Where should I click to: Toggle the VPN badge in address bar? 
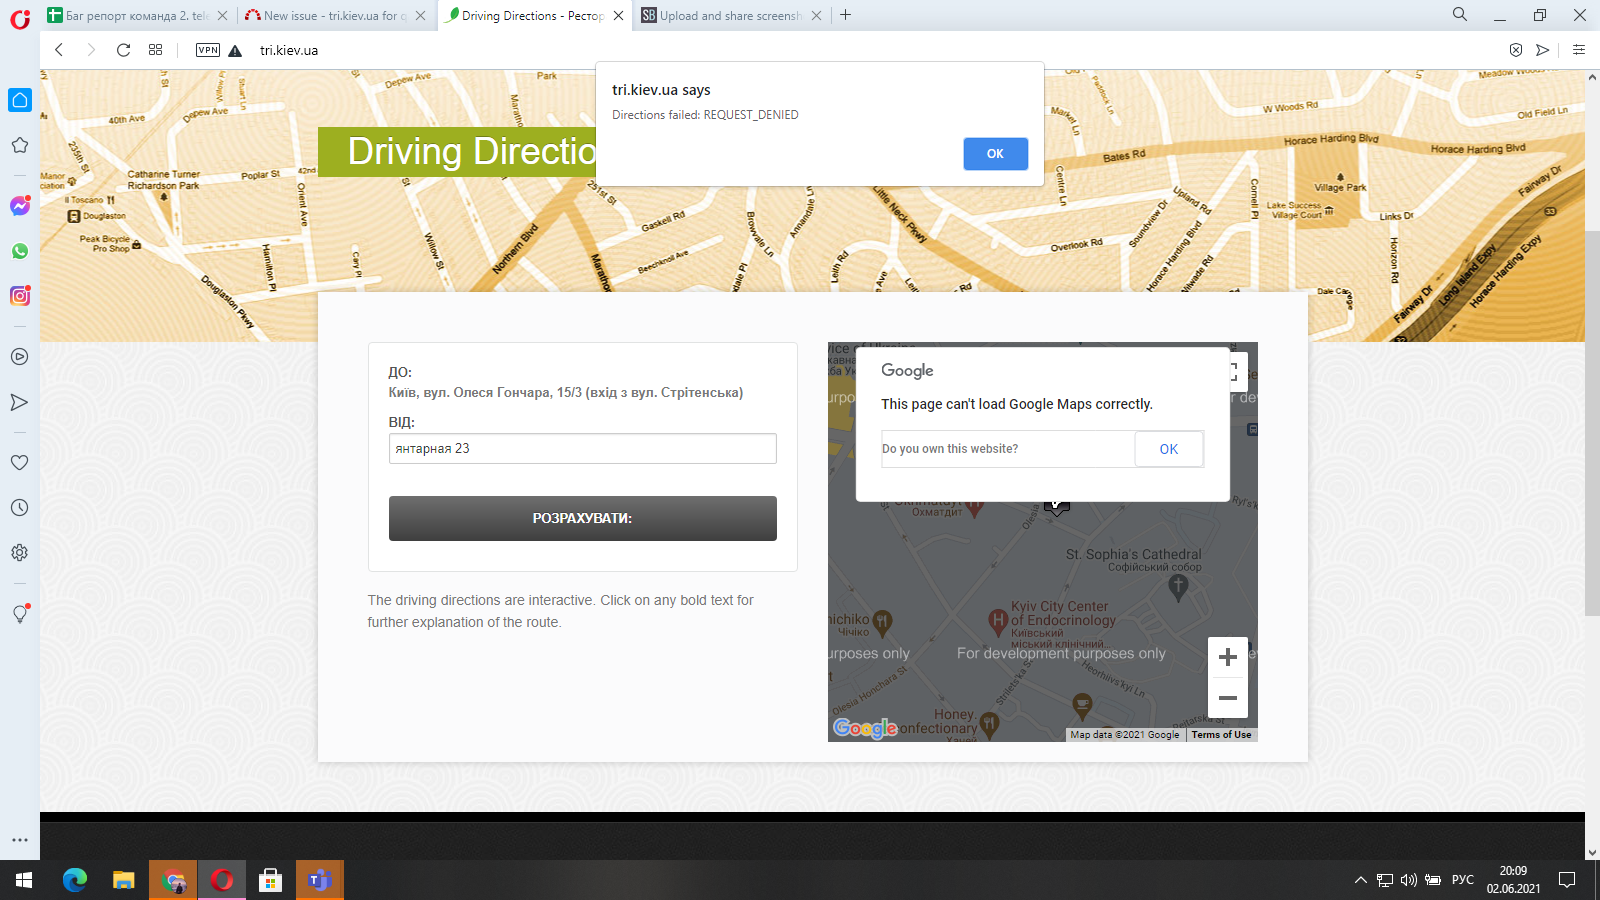click(208, 50)
